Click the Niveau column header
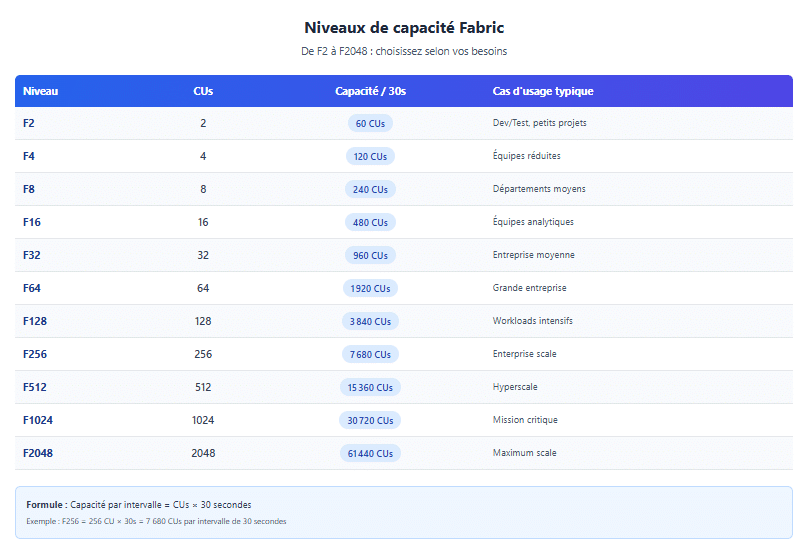Image resolution: width=805 pixels, height=550 pixels. (x=40, y=91)
